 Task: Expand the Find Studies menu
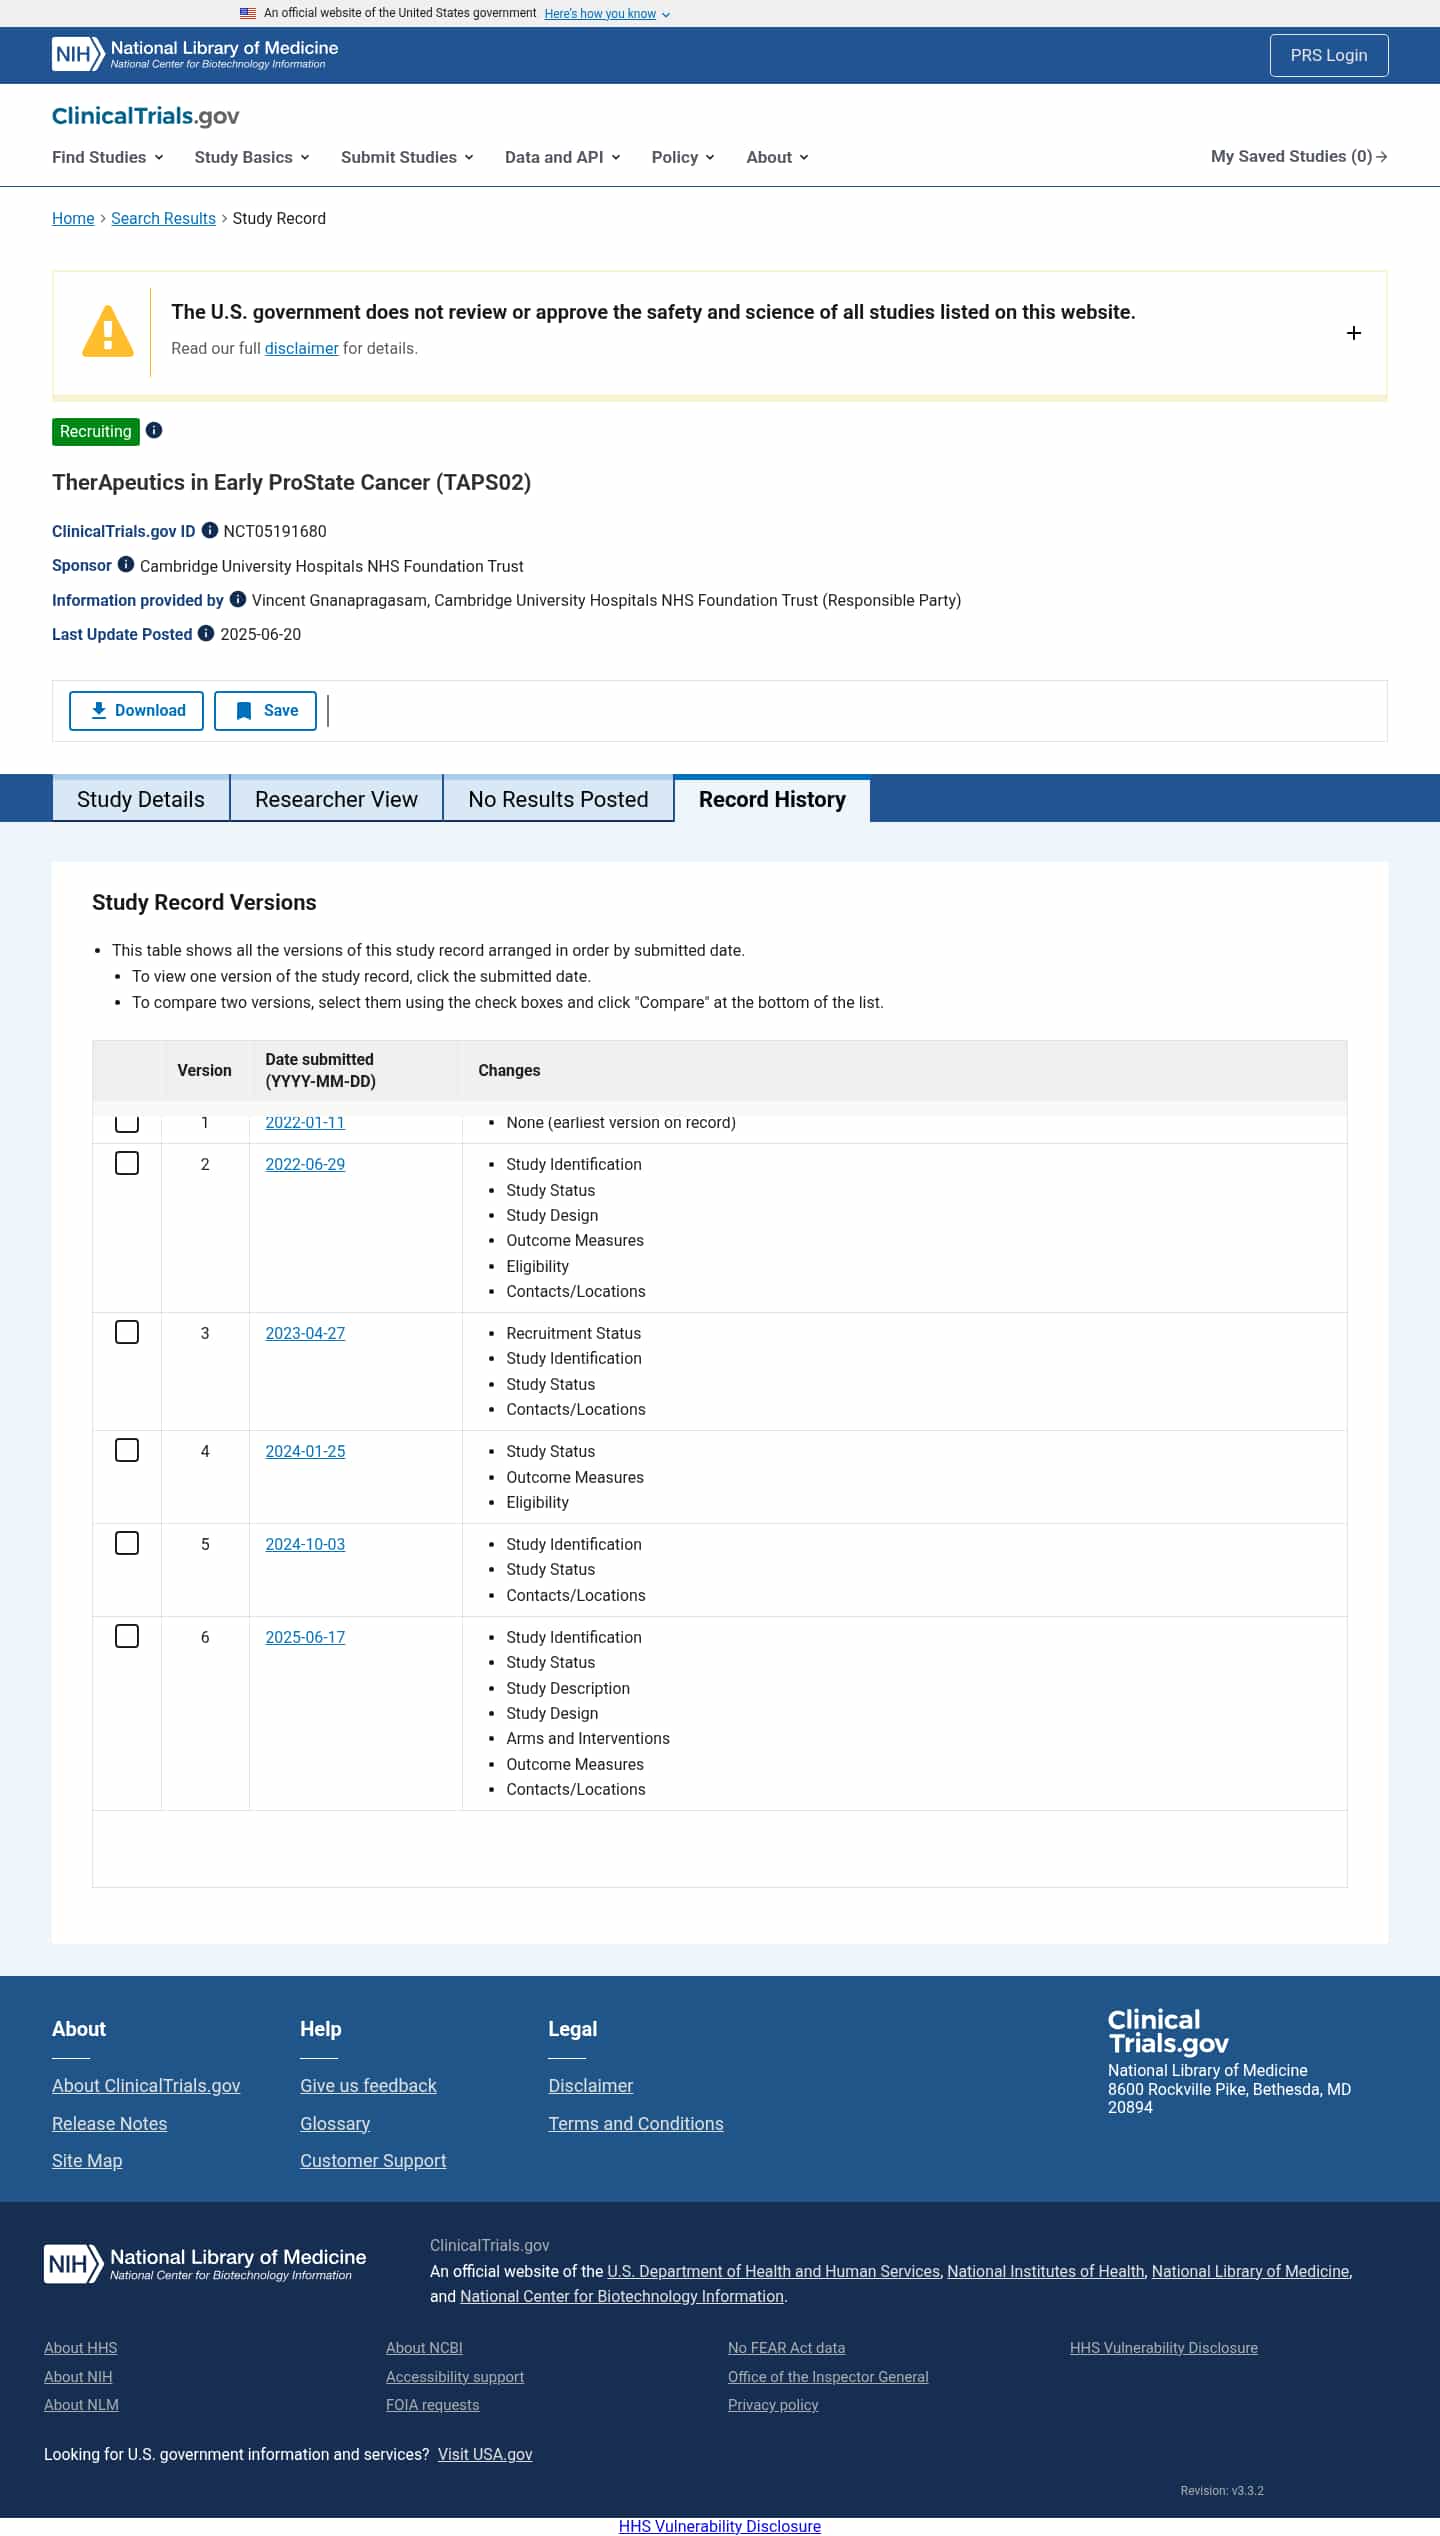108,157
